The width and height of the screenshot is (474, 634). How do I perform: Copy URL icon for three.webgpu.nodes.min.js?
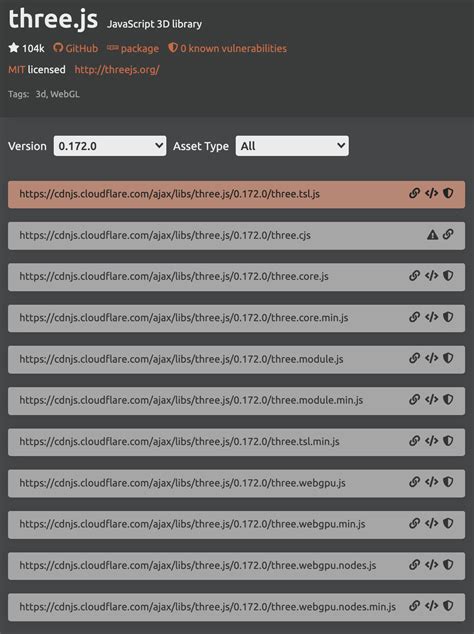point(414,606)
